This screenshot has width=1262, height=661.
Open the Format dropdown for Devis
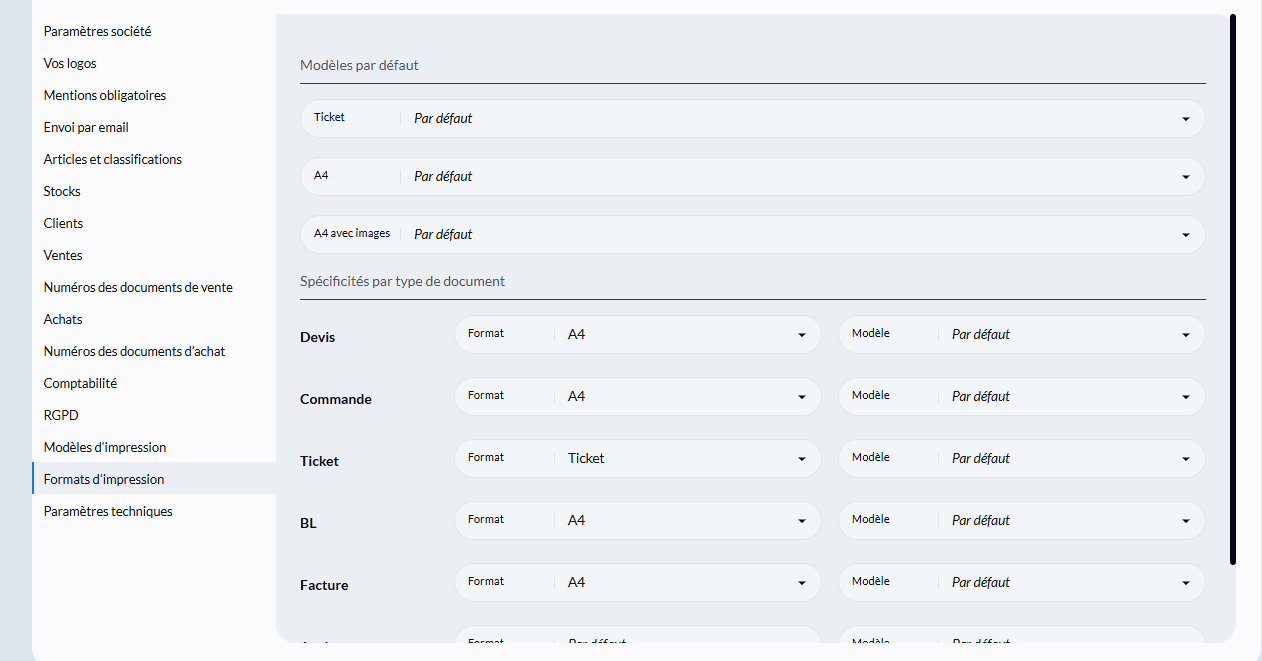[638, 334]
